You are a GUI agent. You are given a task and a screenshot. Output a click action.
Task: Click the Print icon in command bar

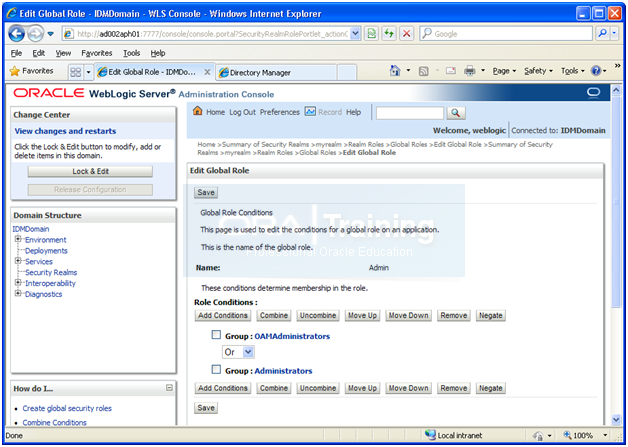469,71
